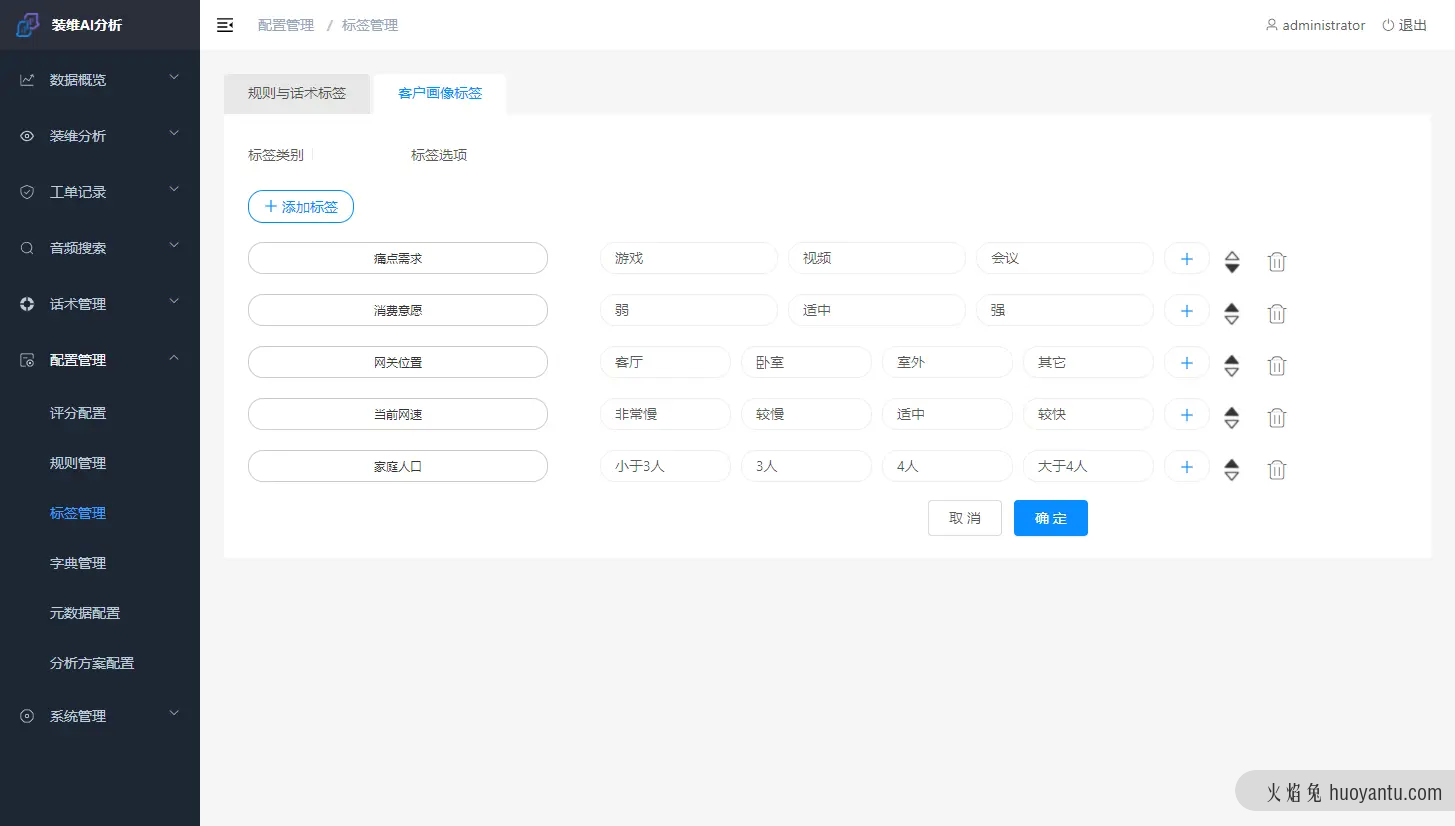Viewport: 1455px width, 826px height.
Task: Reorder 痛点需求 row with sort arrows
Action: click(x=1232, y=262)
